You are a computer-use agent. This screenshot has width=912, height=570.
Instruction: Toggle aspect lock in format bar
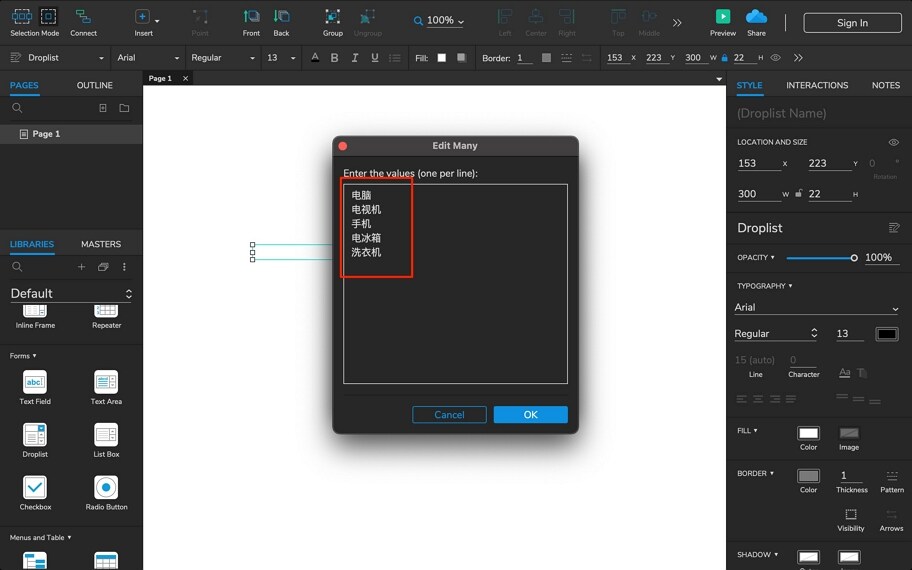tap(724, 58)
